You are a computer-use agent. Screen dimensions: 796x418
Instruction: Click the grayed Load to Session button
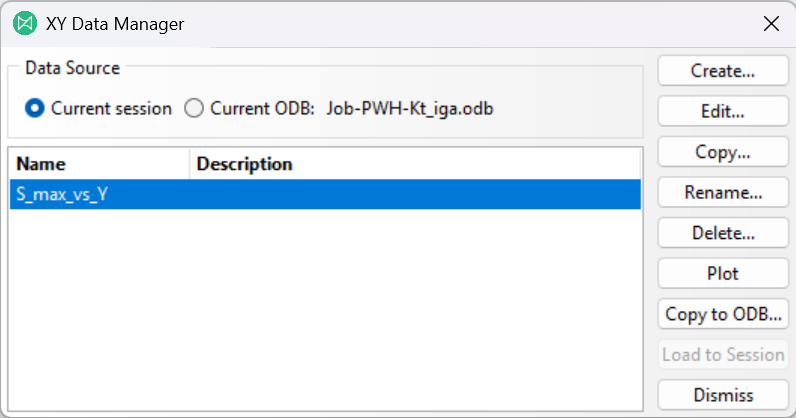723,355
